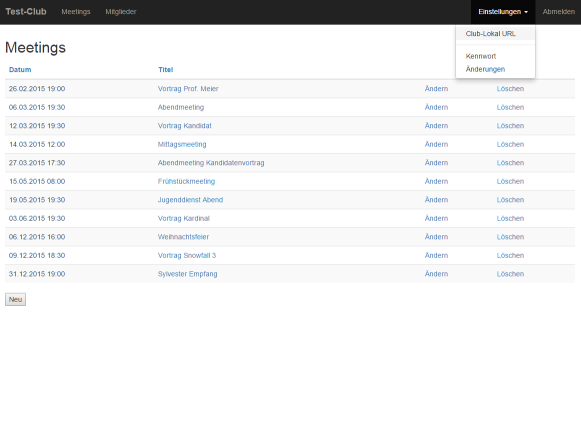Screen dimensions: 581x440
Task: Go to Meetings in the navbar
Action: [x=76, y=12]
